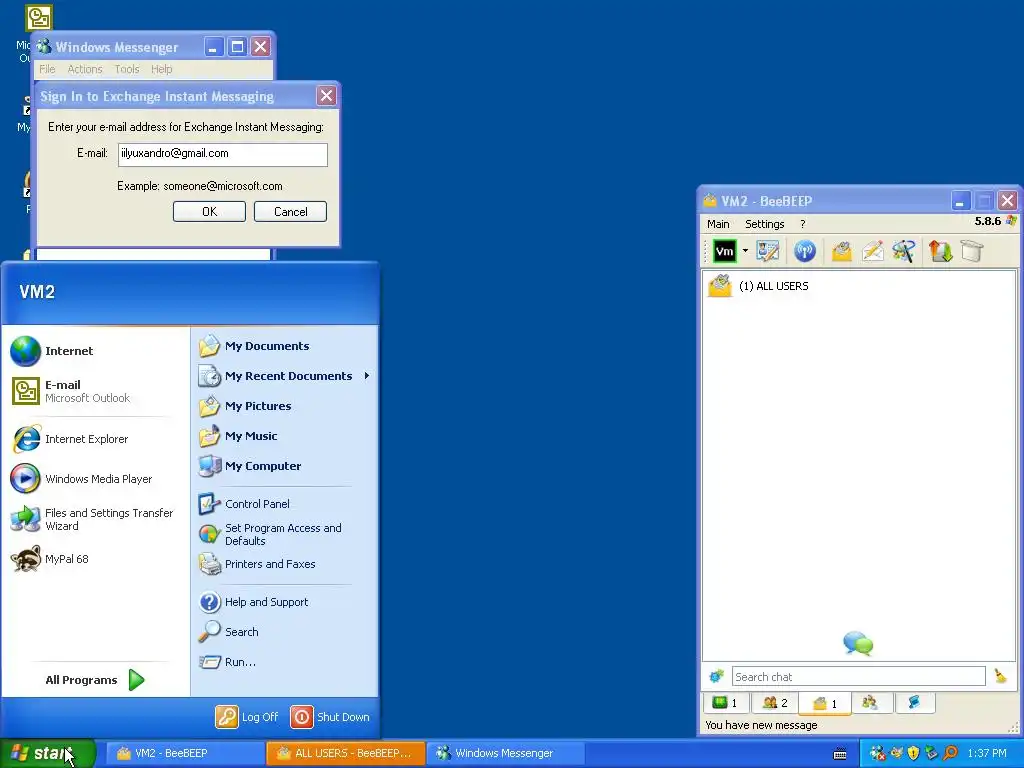The image size is (1024, 768).
Task: Open the Run... dialog
Action: point(284,662)
